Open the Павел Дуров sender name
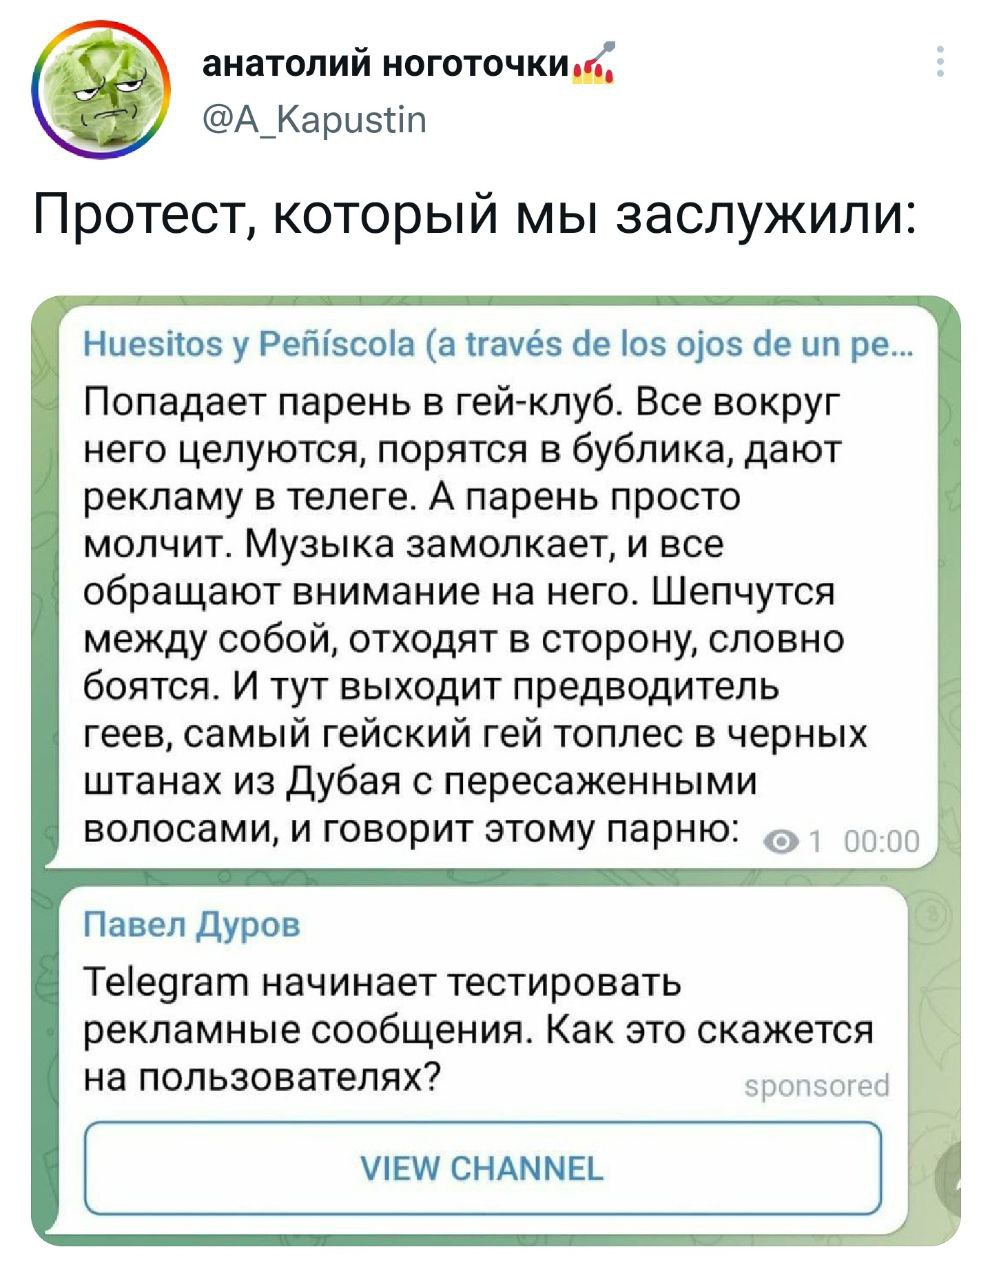 (x=190, y=924)
